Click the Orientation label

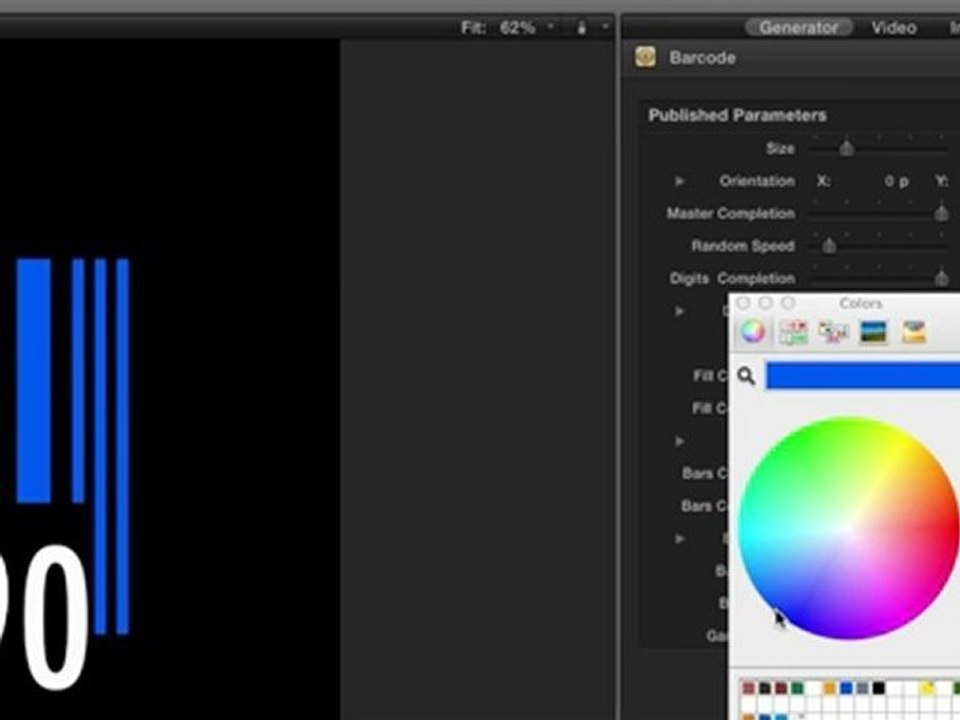[x=757, y=181]
